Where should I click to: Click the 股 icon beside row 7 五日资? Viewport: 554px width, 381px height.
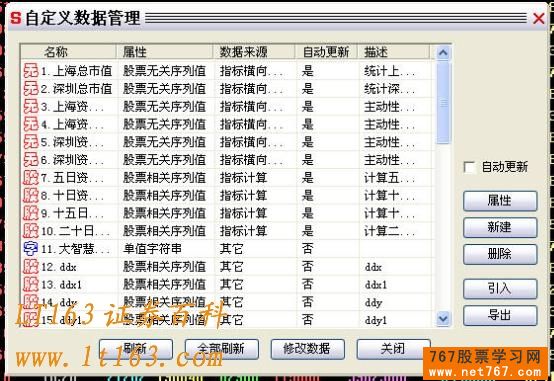pyautogui.click(x=31, y=177)
